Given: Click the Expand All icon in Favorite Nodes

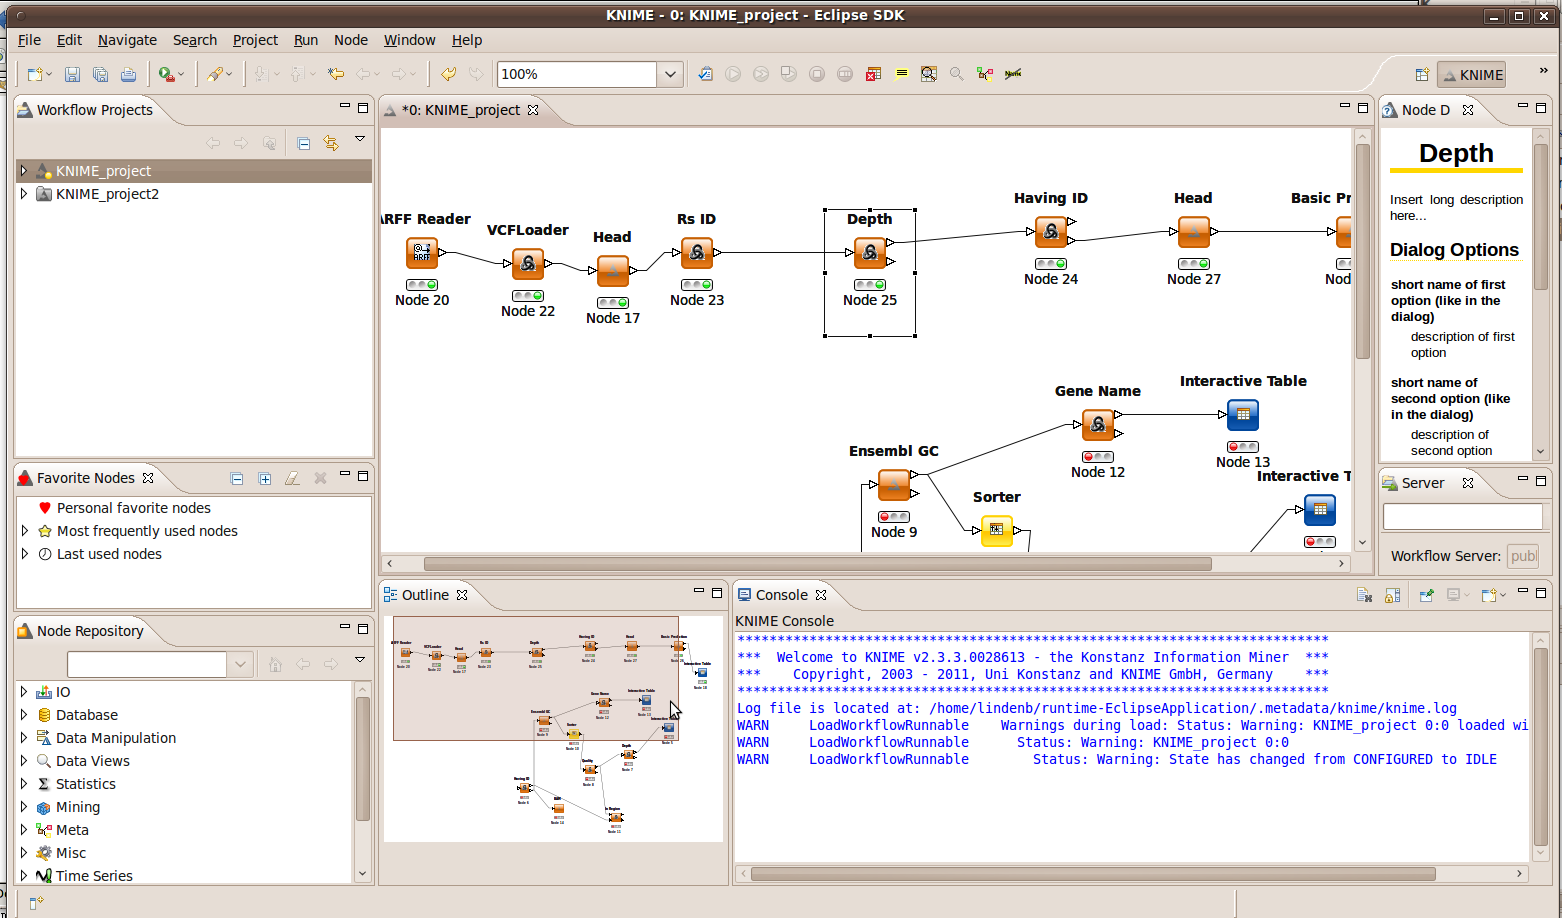Looking at the screenshot, I should [265, 479].
